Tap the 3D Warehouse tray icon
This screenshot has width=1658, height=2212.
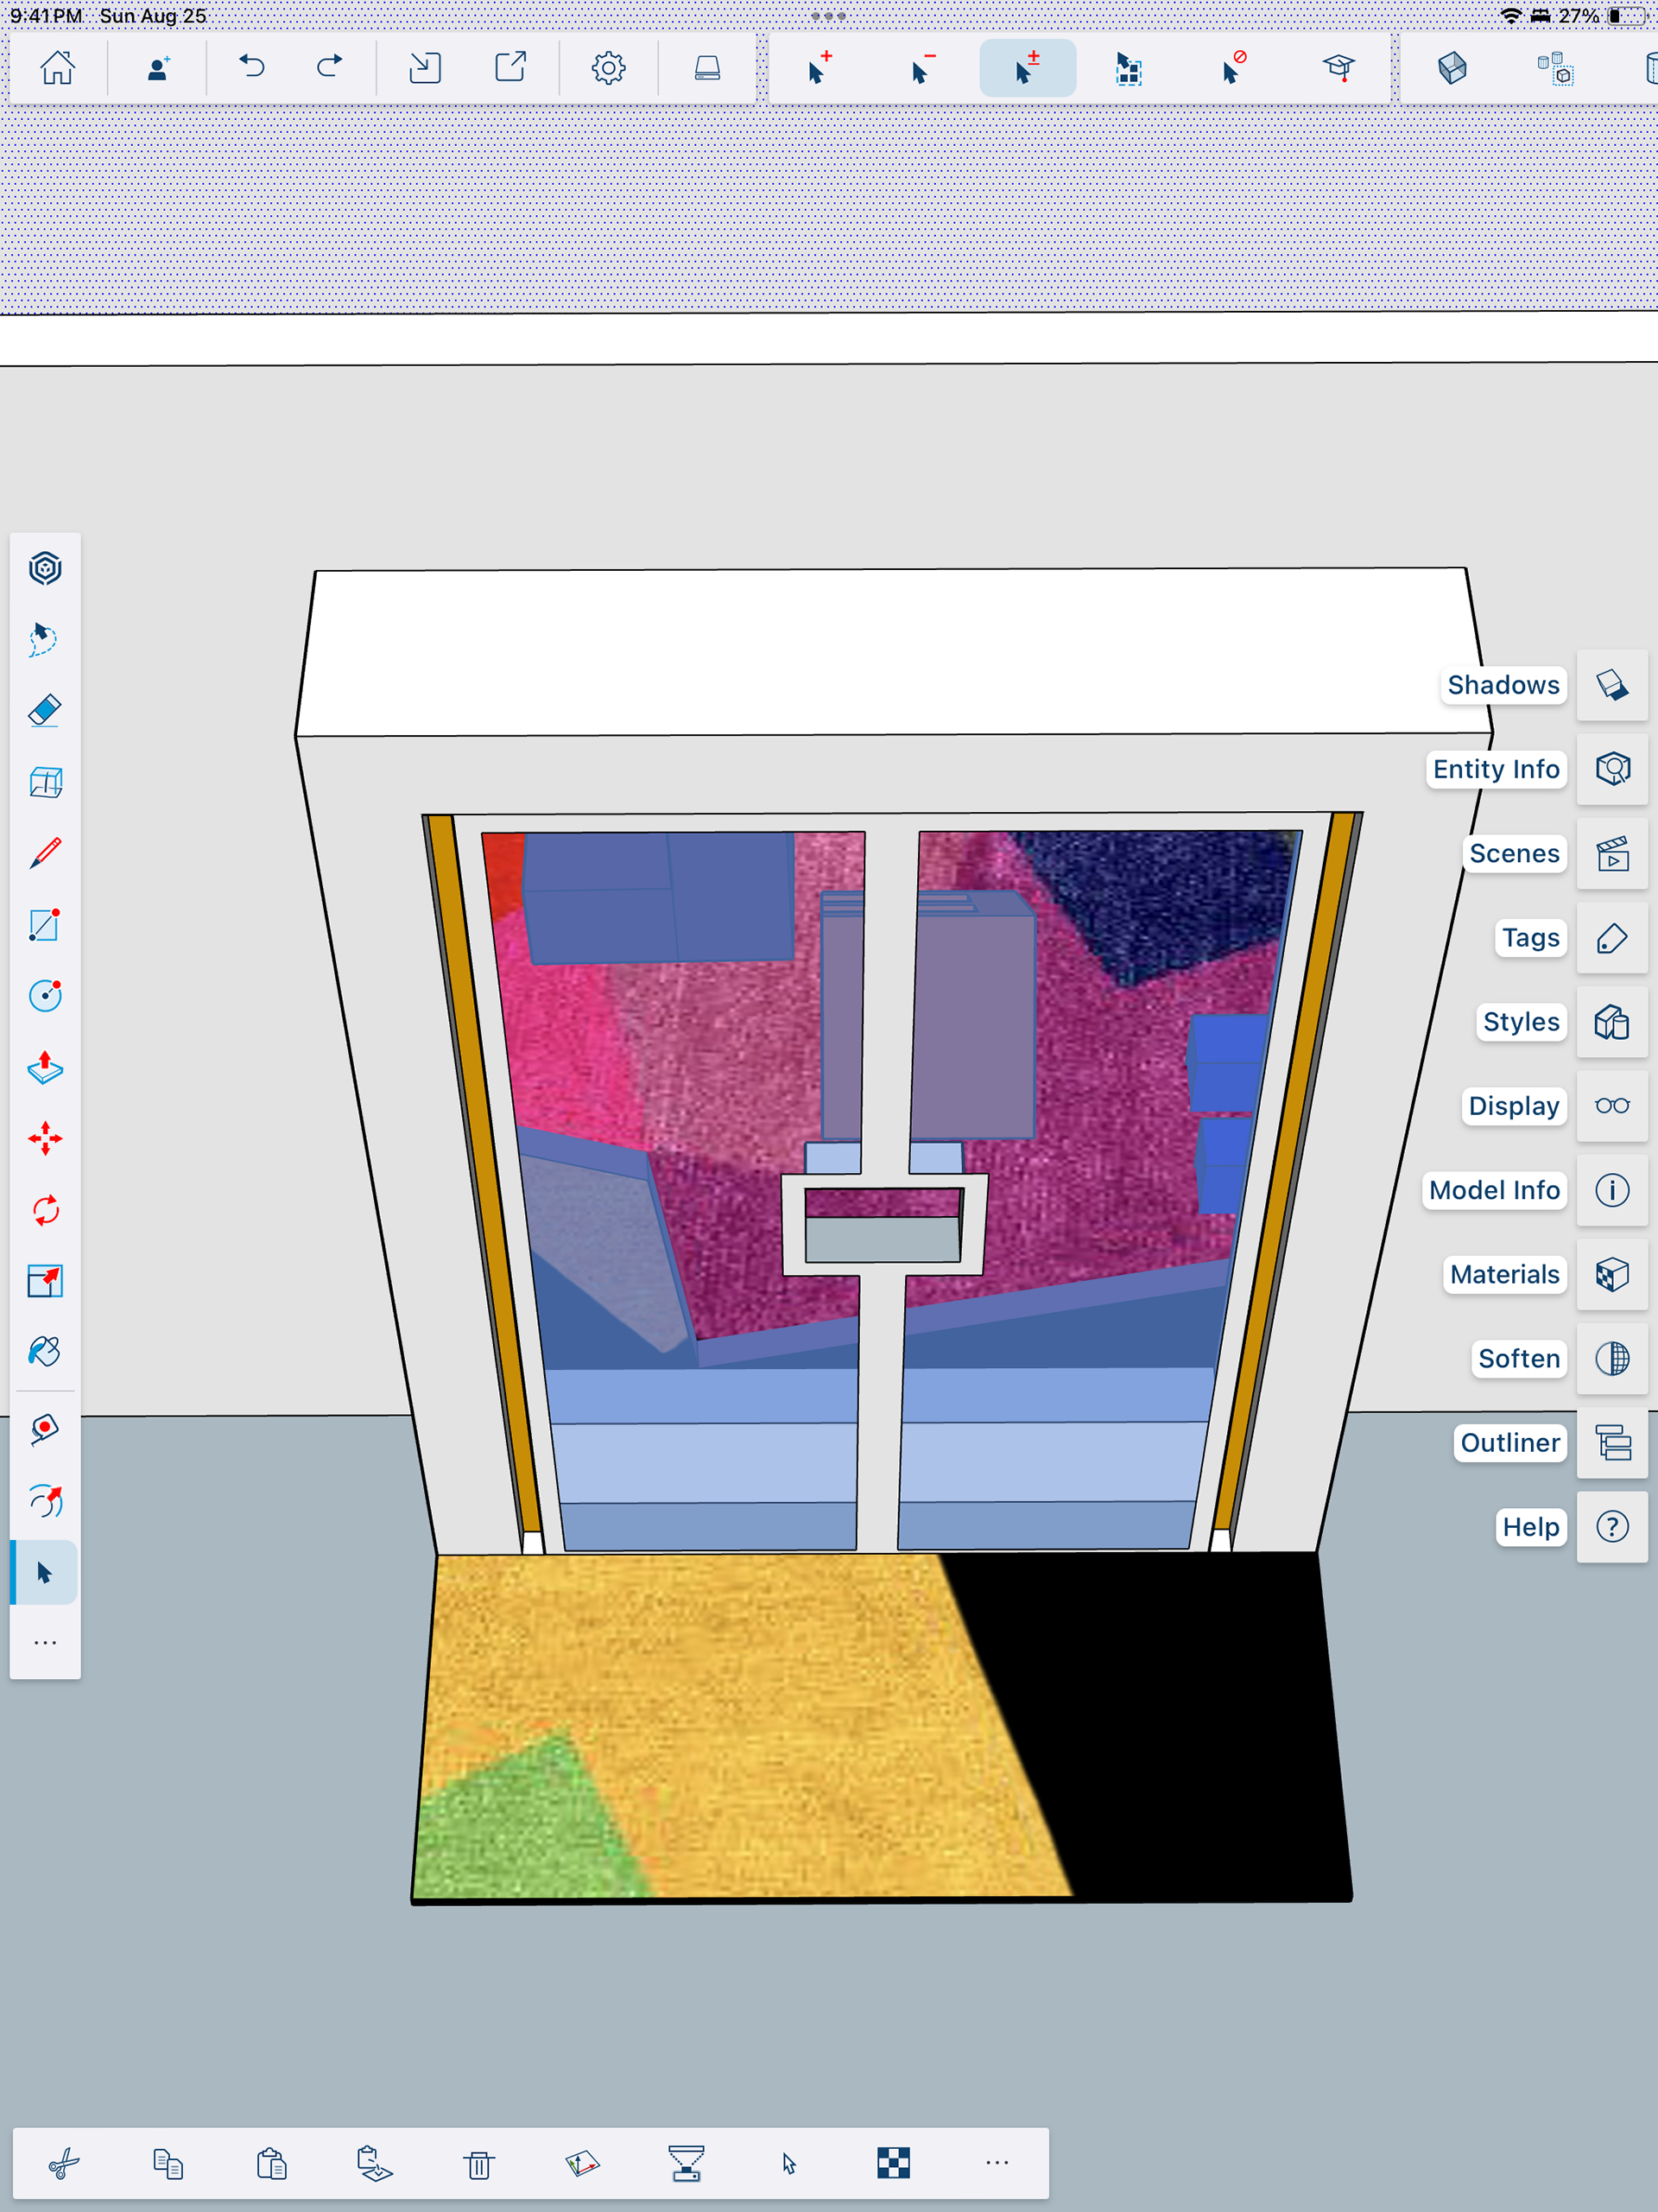(x=707, y=68)
